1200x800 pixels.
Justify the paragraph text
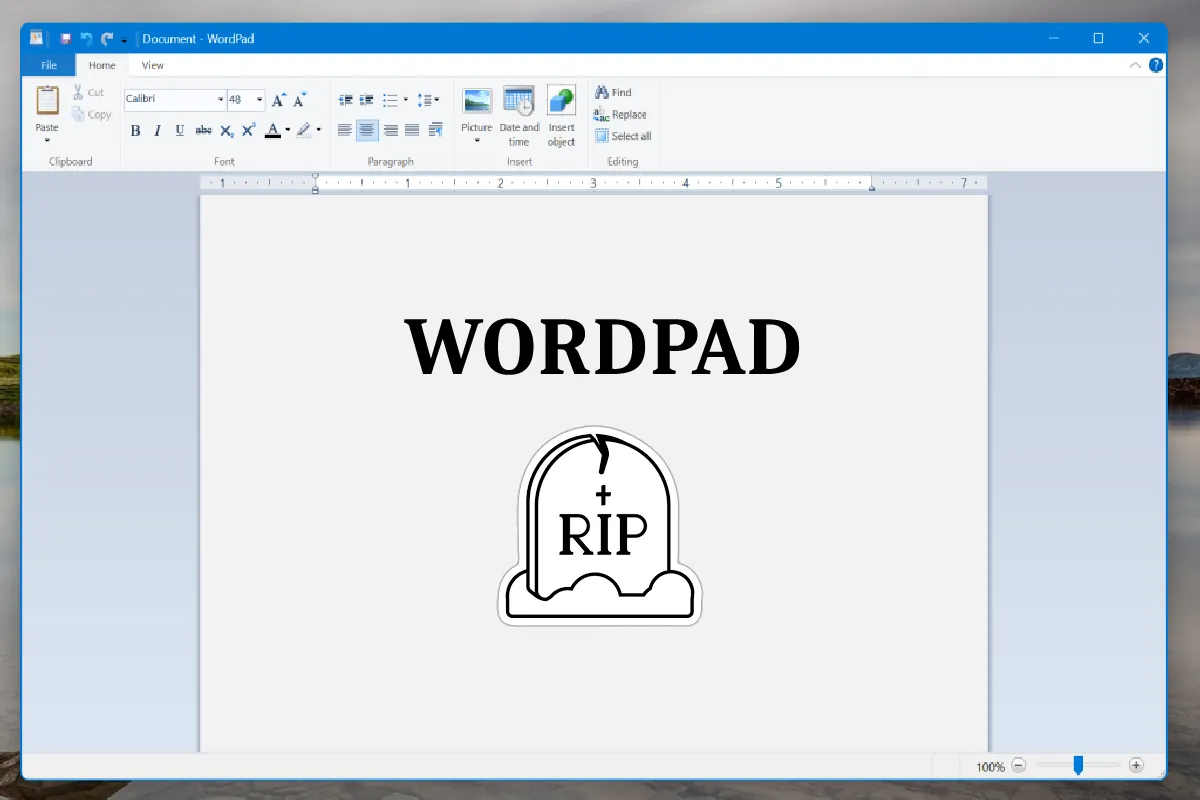(x=412, y=130)
